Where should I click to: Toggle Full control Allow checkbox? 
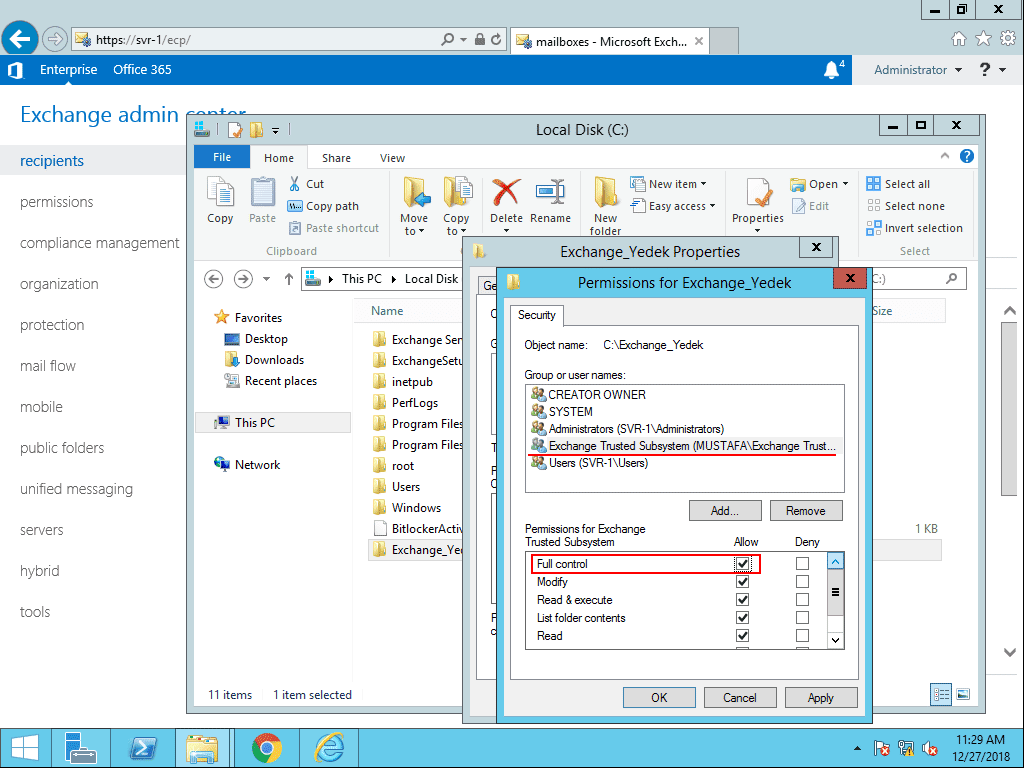pos(743,564)
